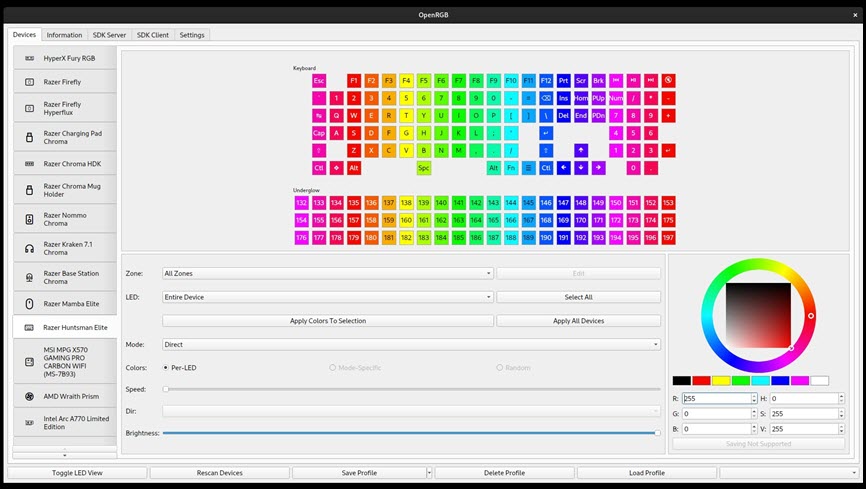
Task: Click the S saturation input field
Action: 804,414
